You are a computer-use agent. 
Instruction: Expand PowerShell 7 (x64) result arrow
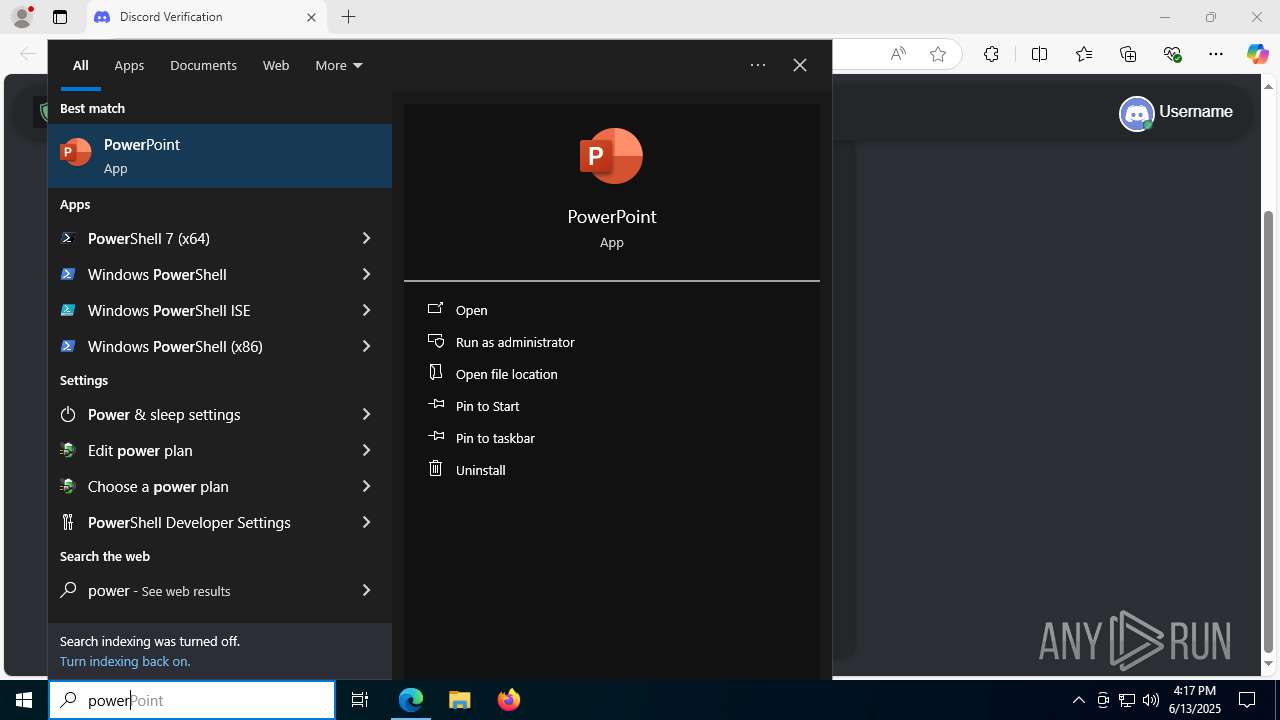point(366,238)
